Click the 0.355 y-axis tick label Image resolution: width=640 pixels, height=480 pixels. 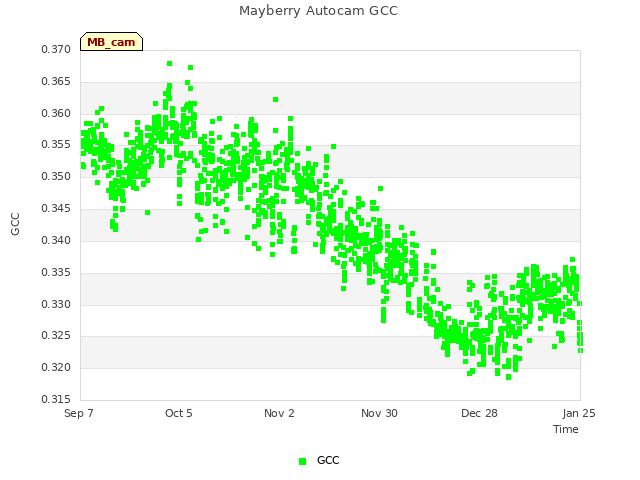[x=56, y=144]
